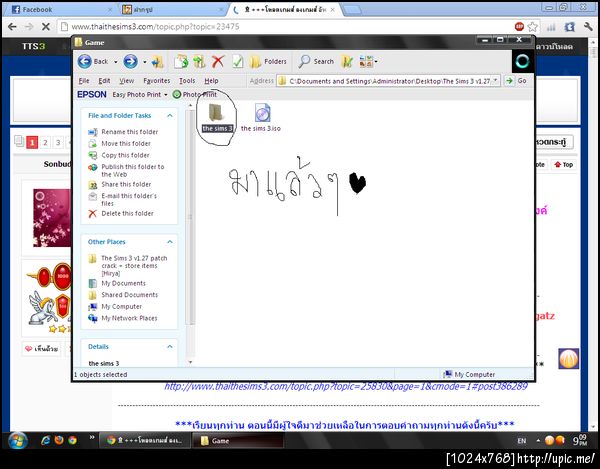Open My Network Places link
600x469 pixels.
[129, 318]
